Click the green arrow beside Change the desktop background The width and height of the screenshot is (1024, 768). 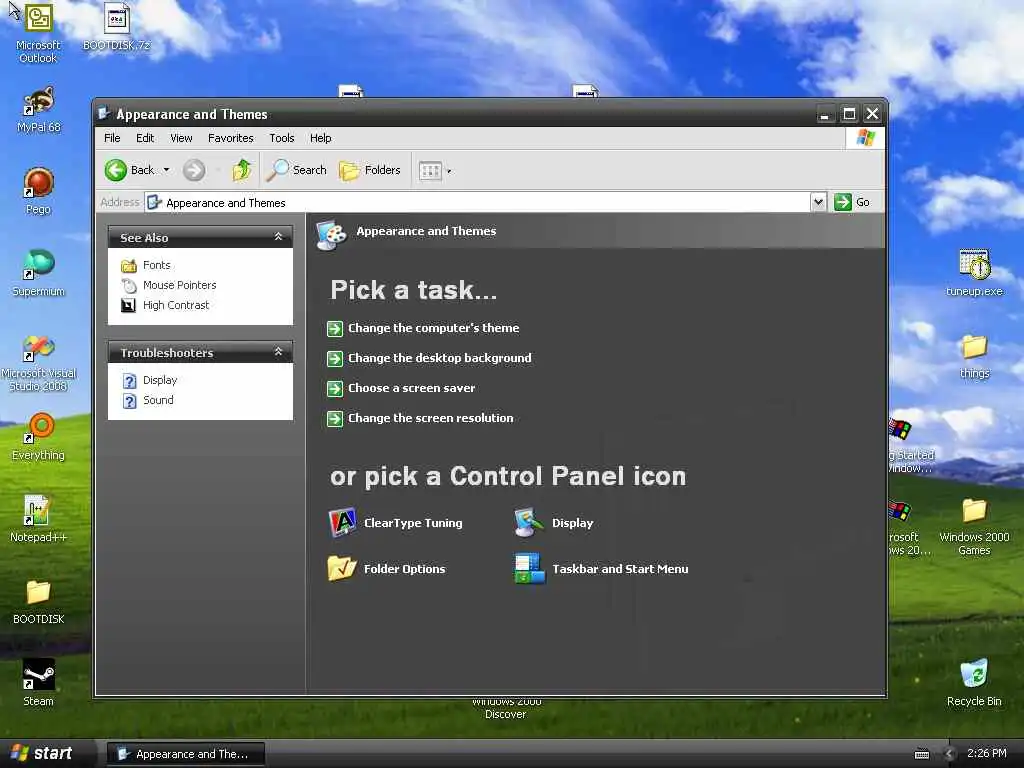pos(334,359)
